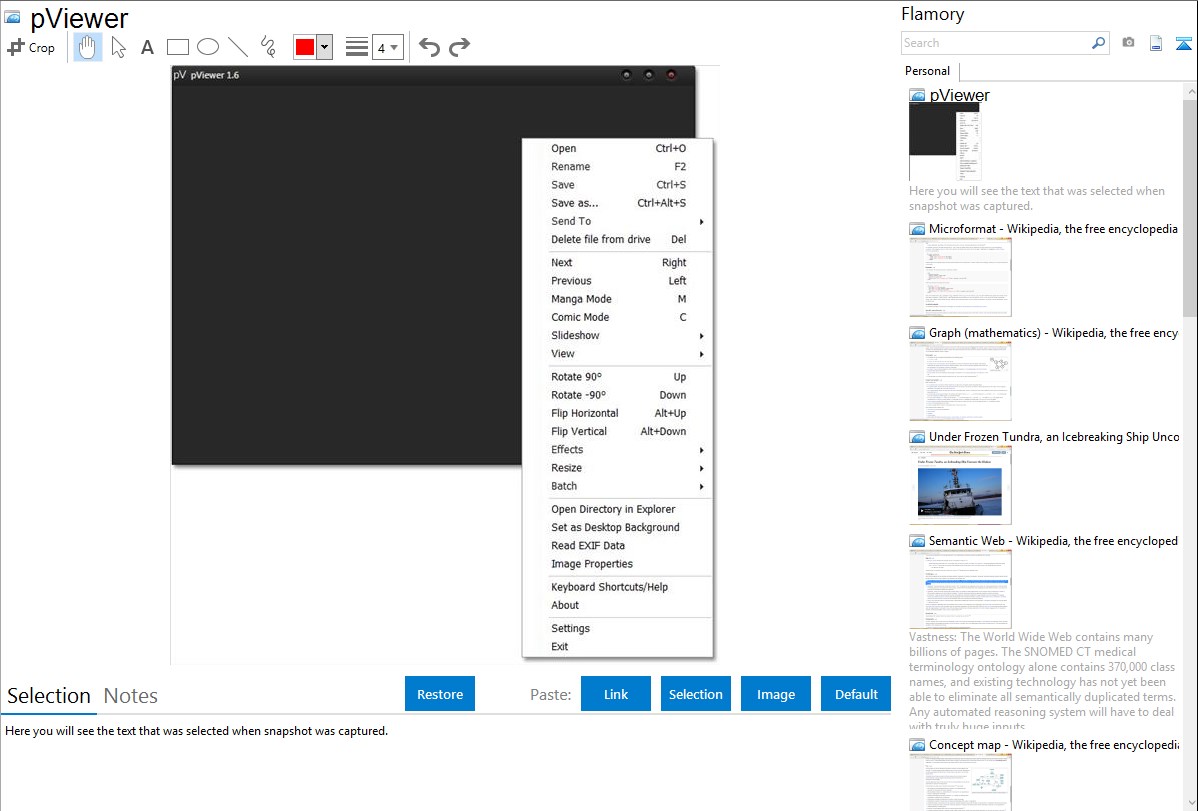Viewport: 1198px width, 811px height.
Task: Choose Delete file from drive
Action: point(617,239)
